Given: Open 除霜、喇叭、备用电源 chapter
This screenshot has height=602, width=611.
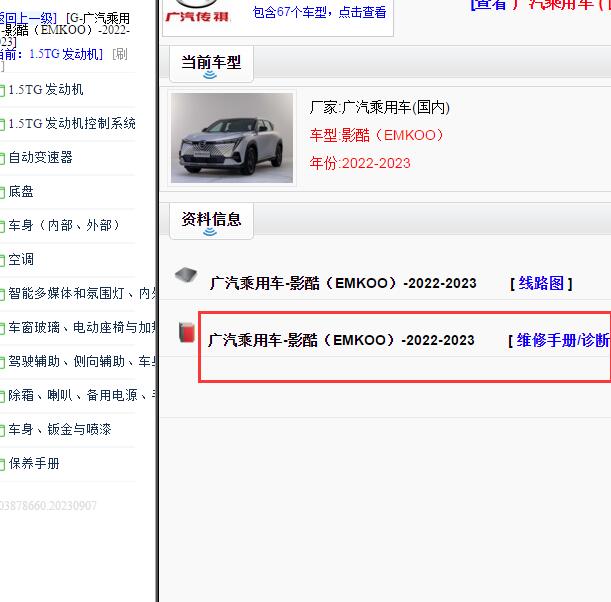Looking at the screenshot, I should (x=82, y=395).
